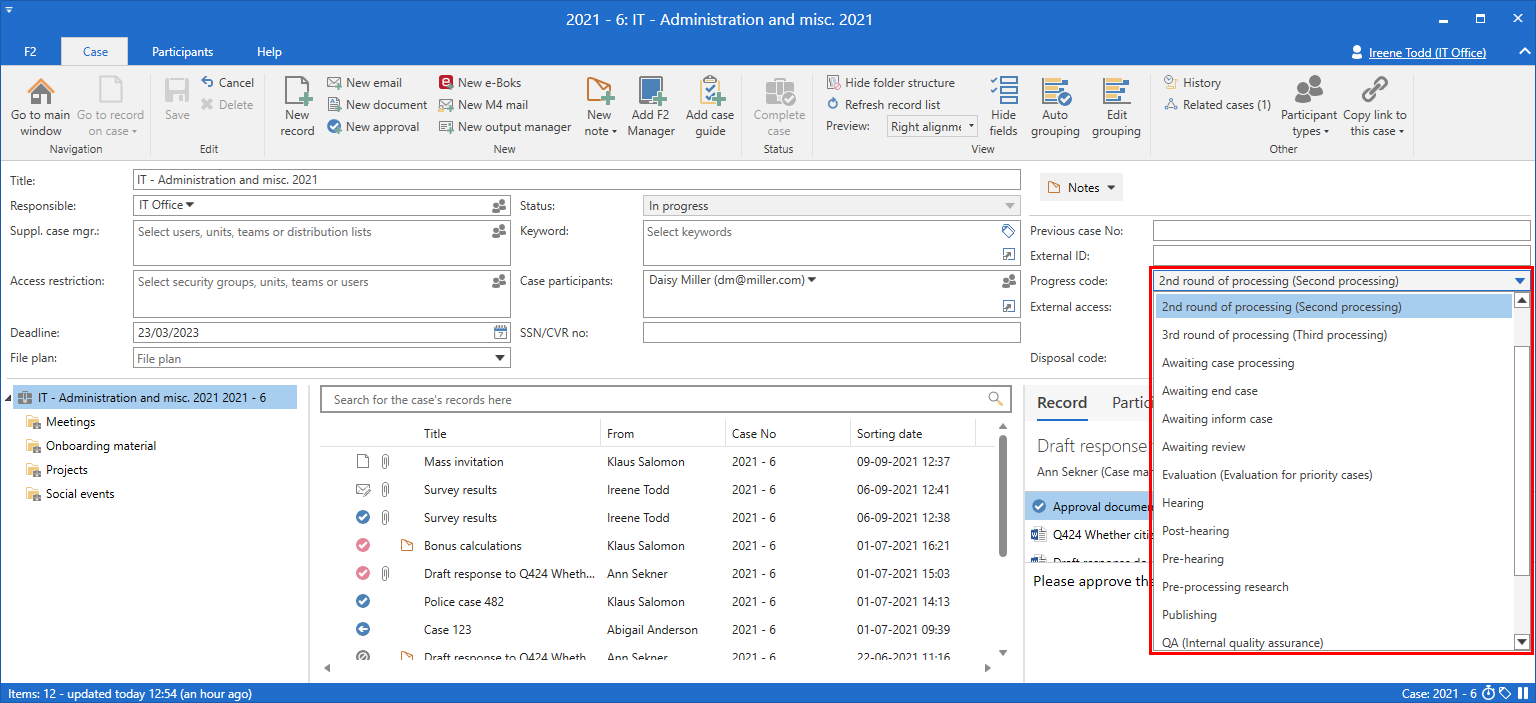This screenshot has height=703, width=1536.
Task: Open the Help ribbon tab
Action: point(269,52)
